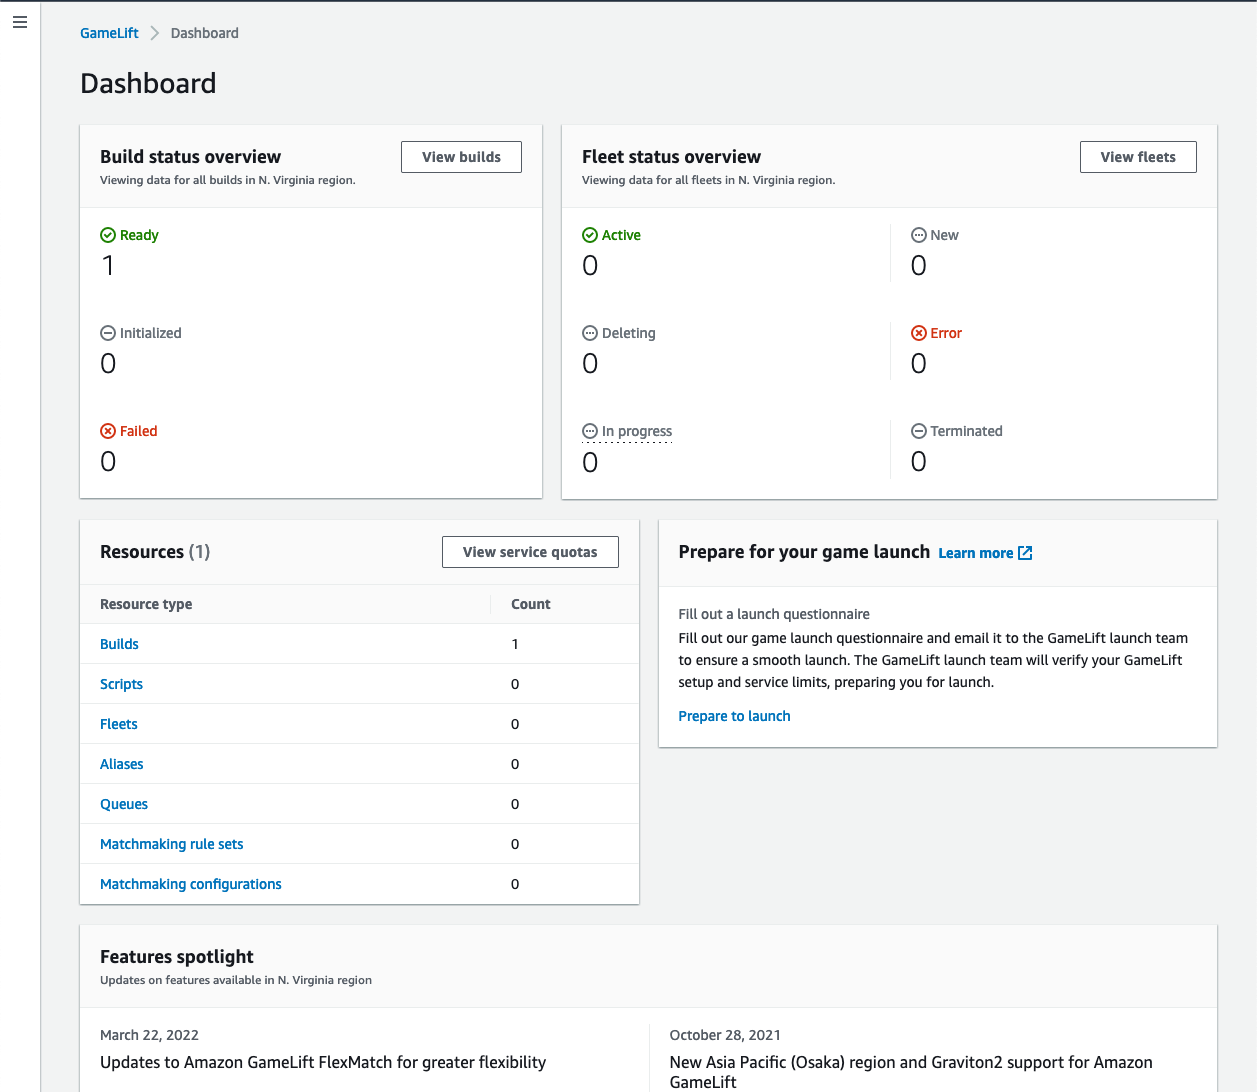Open the Matchmaking rule sets link
Viewport: 1257px width, 1092px height.
click(171, 844)
